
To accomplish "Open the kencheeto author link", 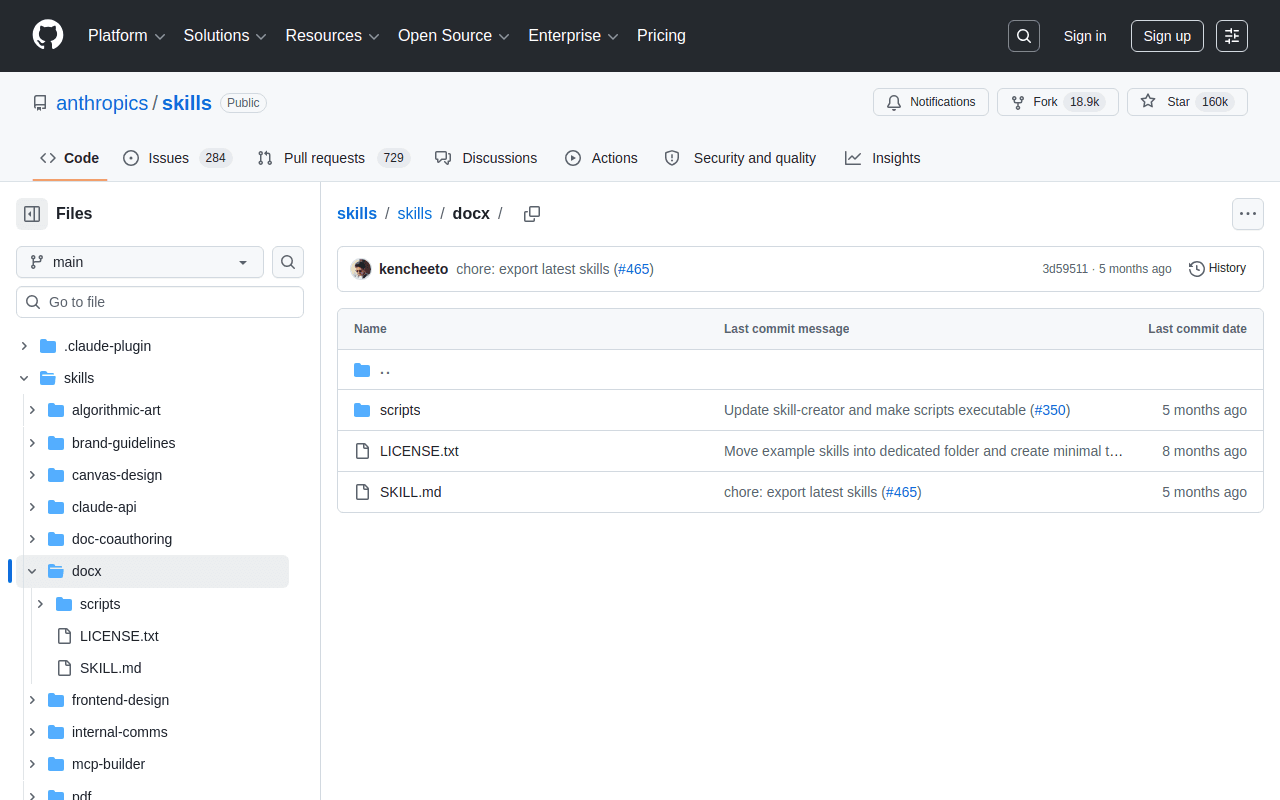I will (414, 269).
